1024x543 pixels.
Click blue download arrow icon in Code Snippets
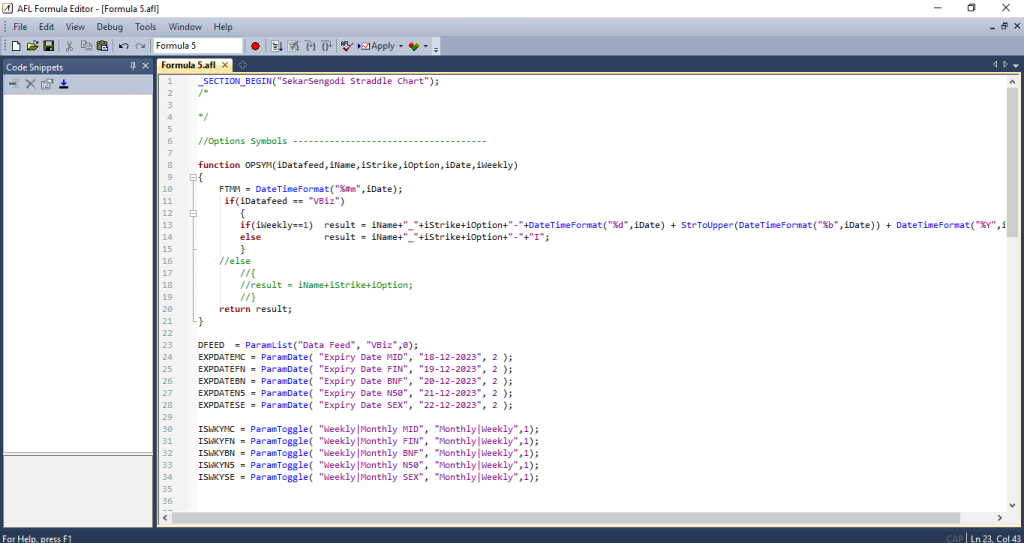click(63, 84)
